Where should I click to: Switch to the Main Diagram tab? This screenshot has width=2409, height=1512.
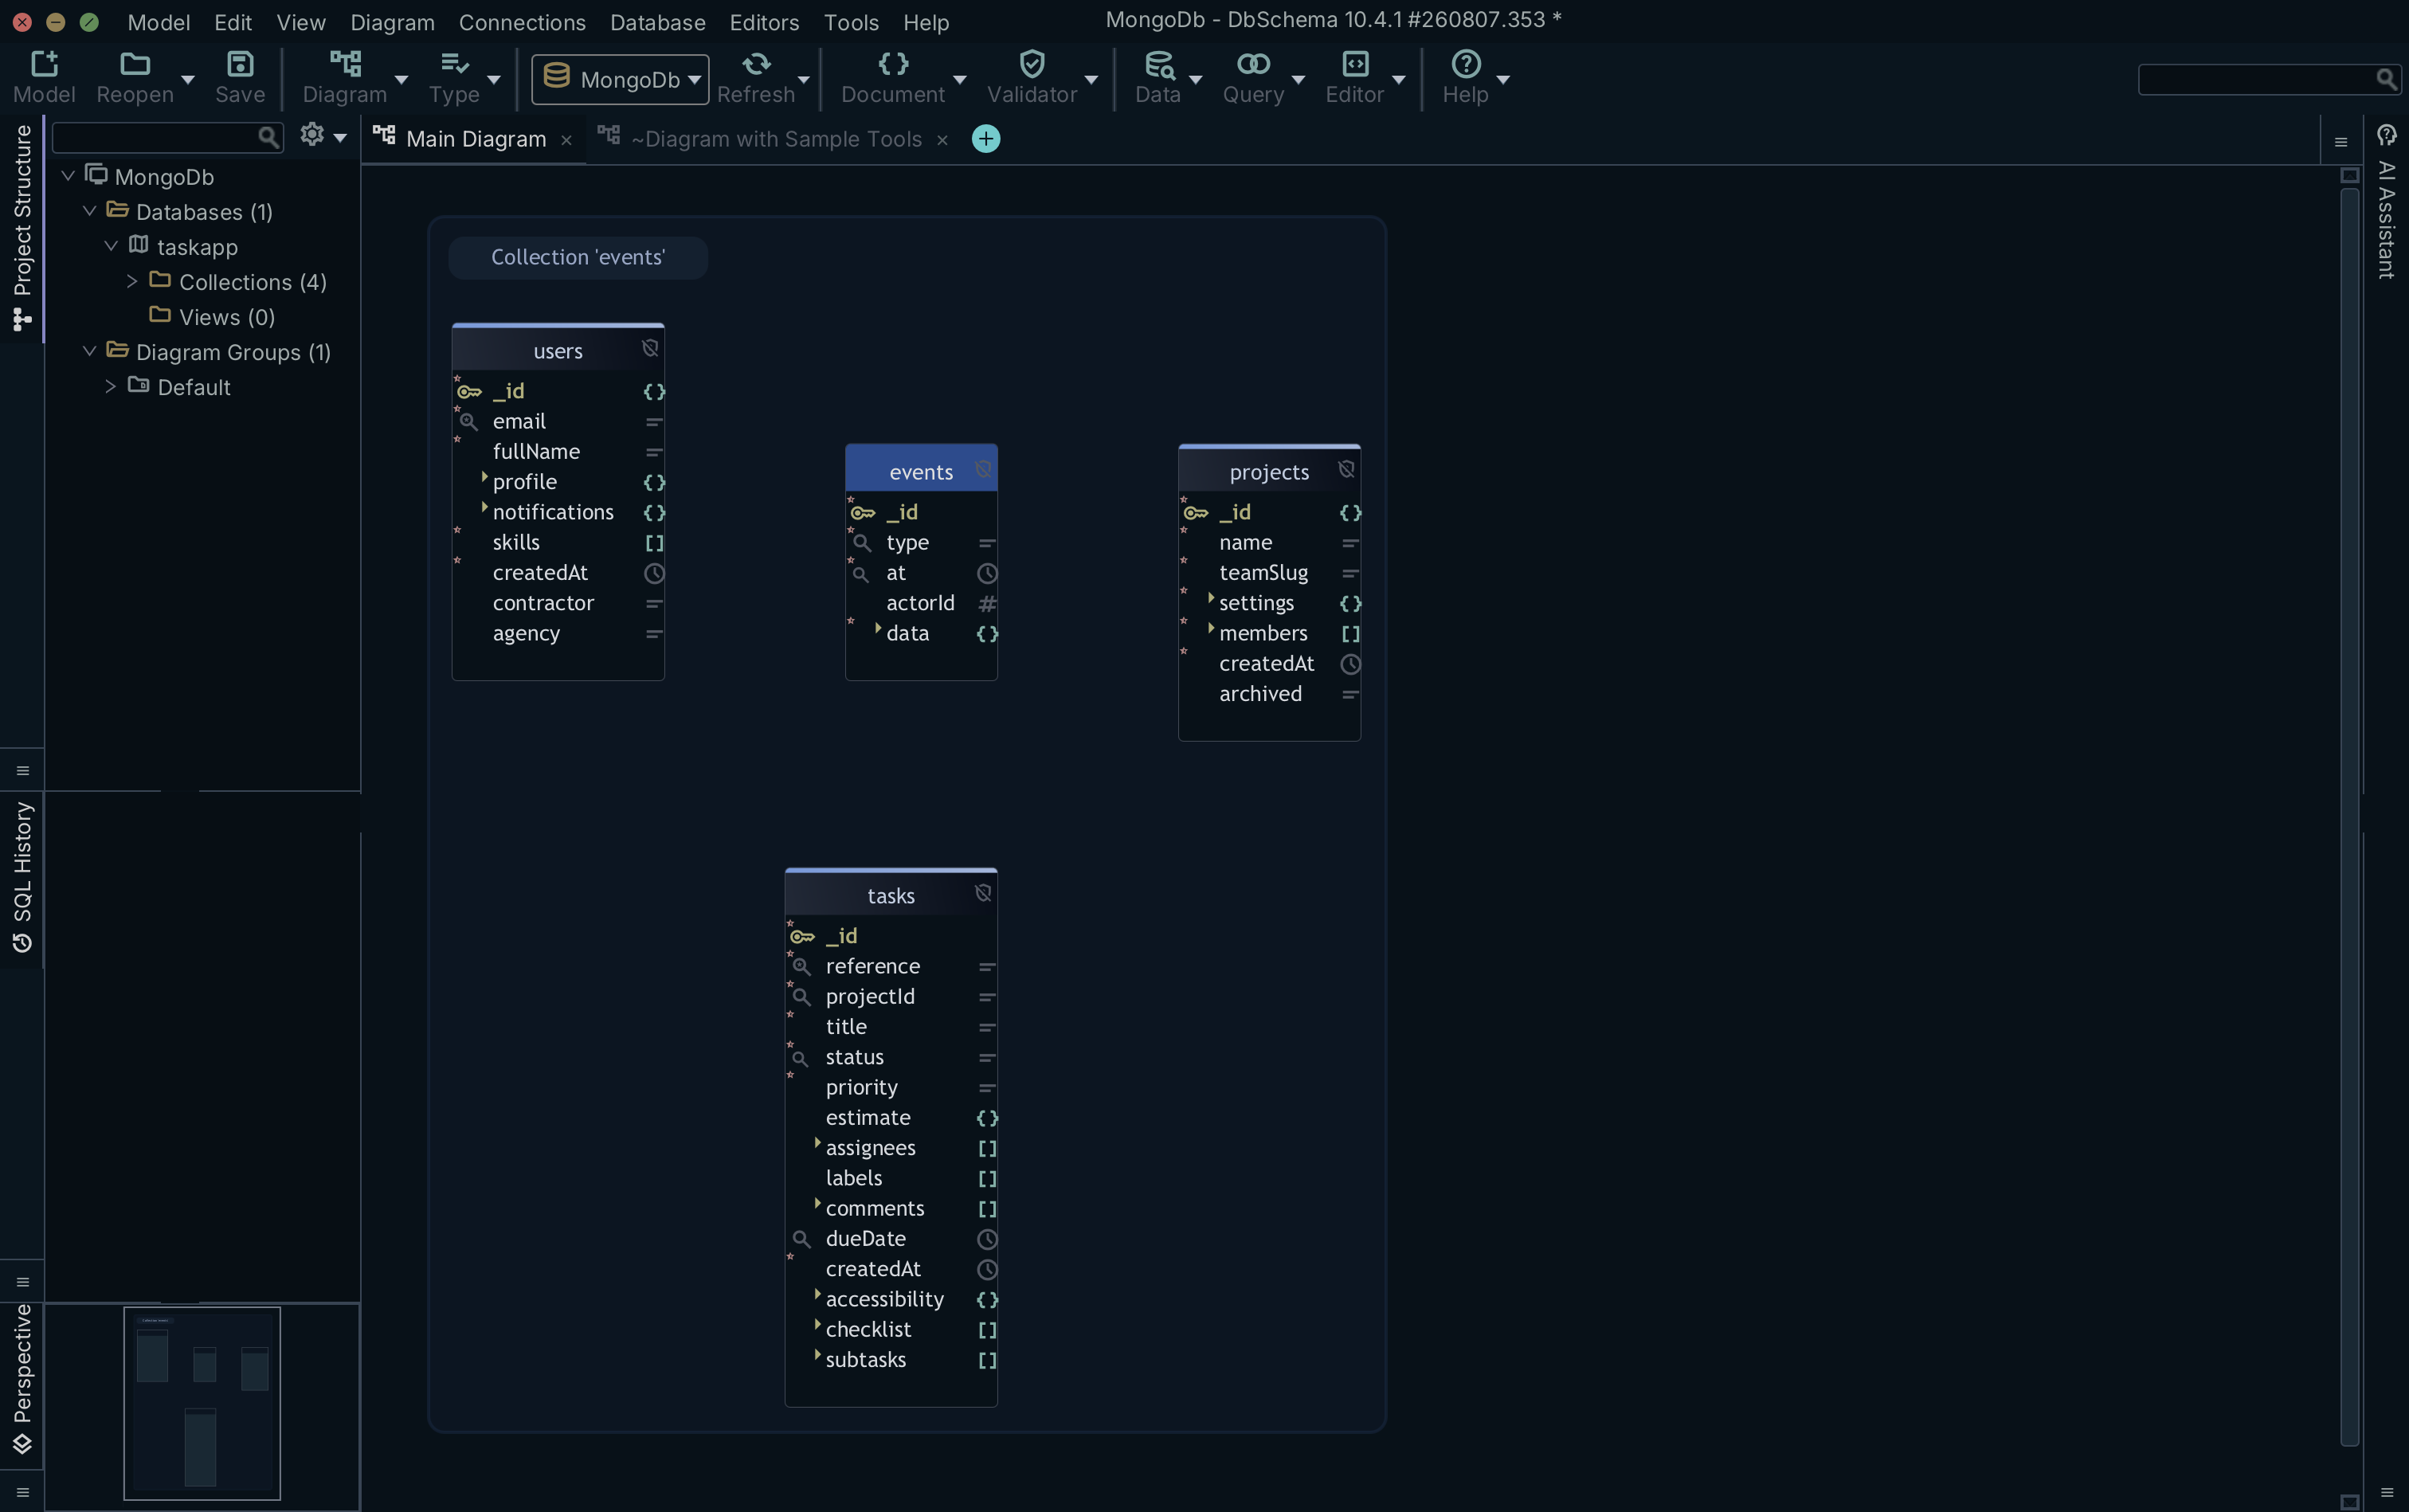click(x=476, y=139)
